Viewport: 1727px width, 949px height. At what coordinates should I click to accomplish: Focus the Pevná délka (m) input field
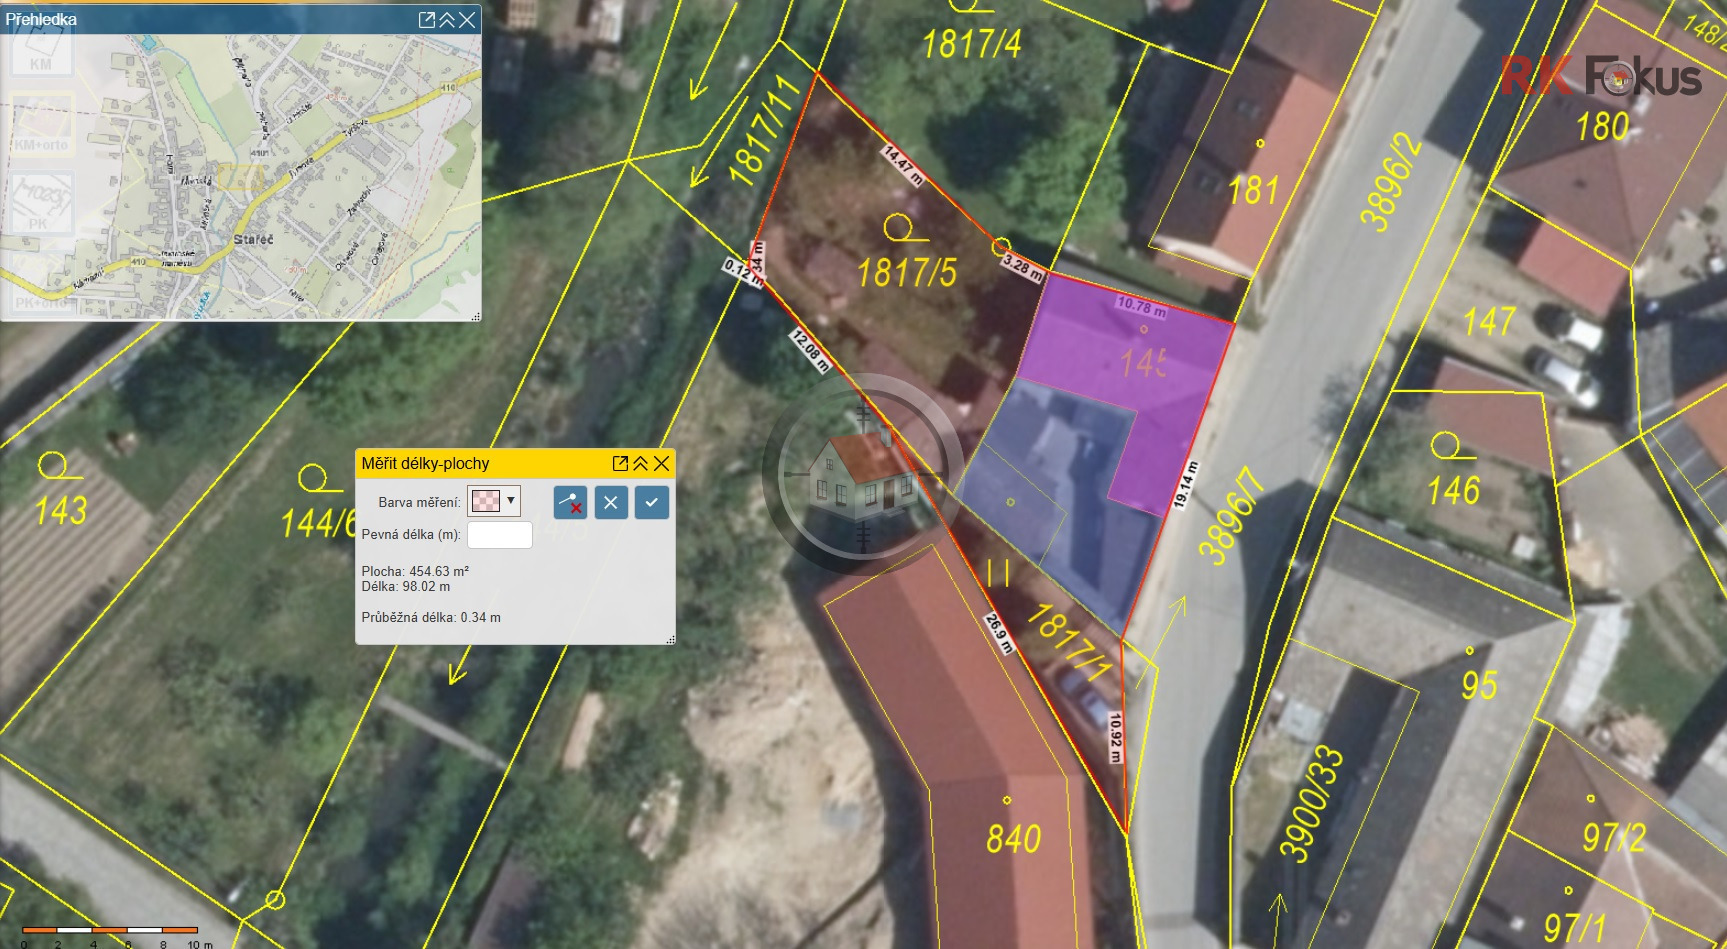tap(499, 535)
